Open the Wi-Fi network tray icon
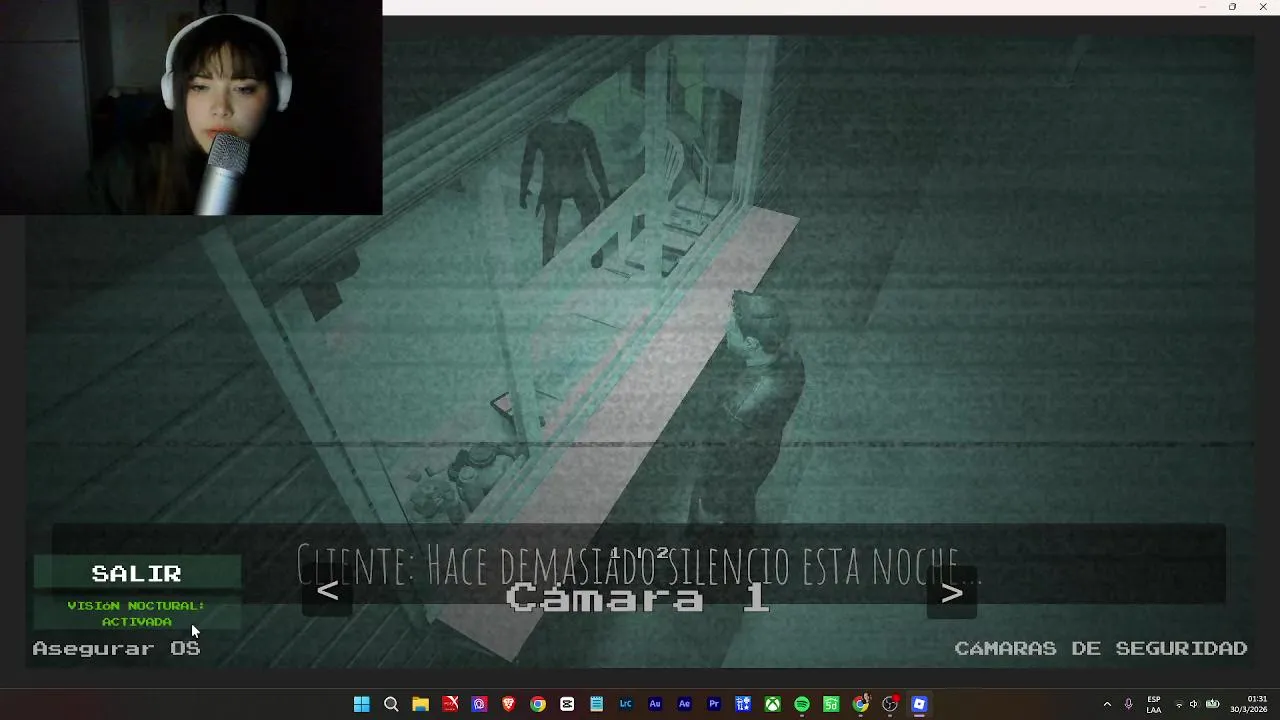 pos(1179,704)
